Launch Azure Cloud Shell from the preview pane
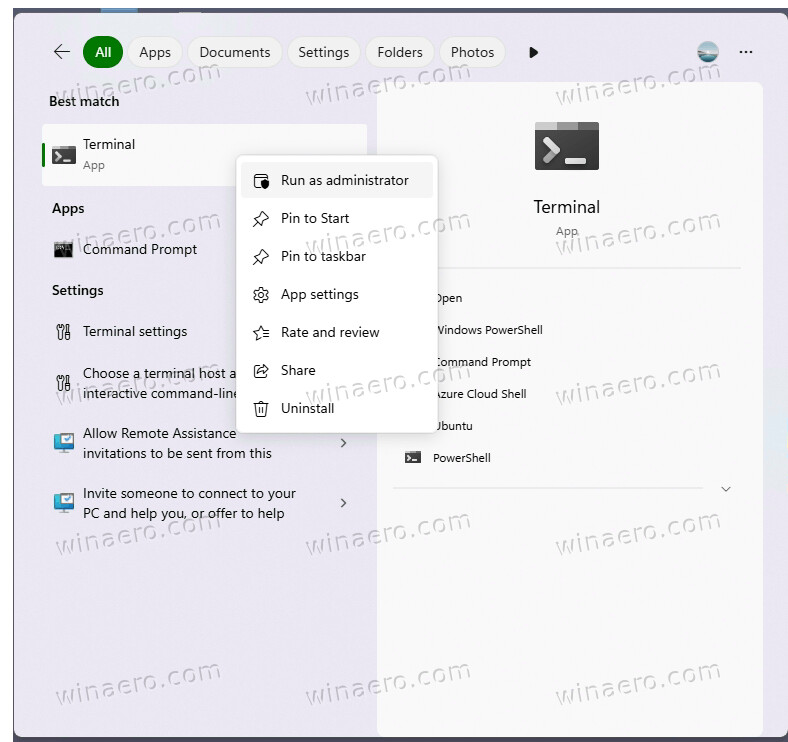 482,394
